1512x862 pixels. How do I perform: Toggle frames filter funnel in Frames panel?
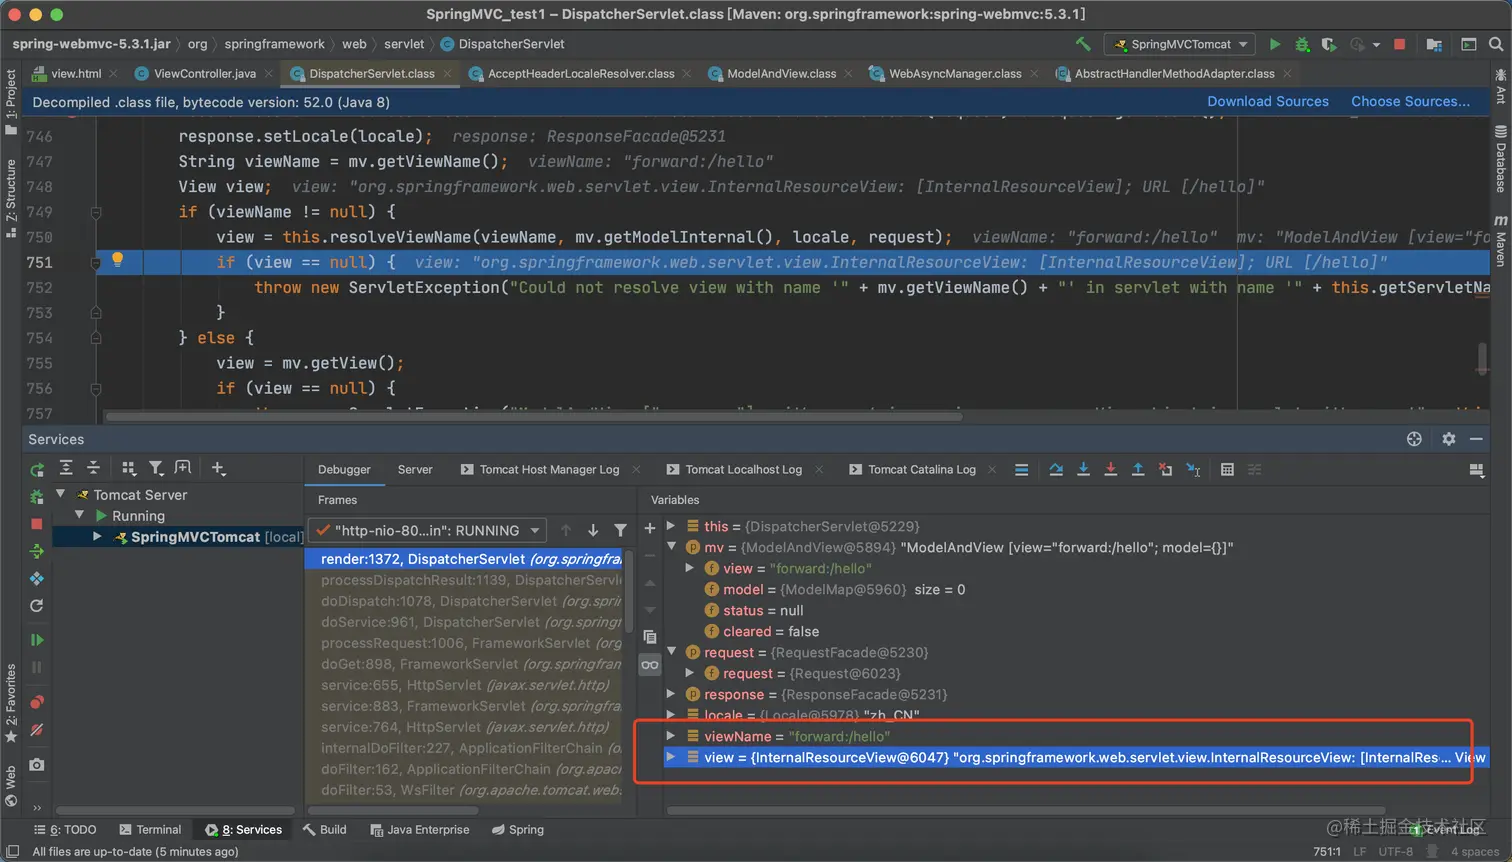(620, 530)
